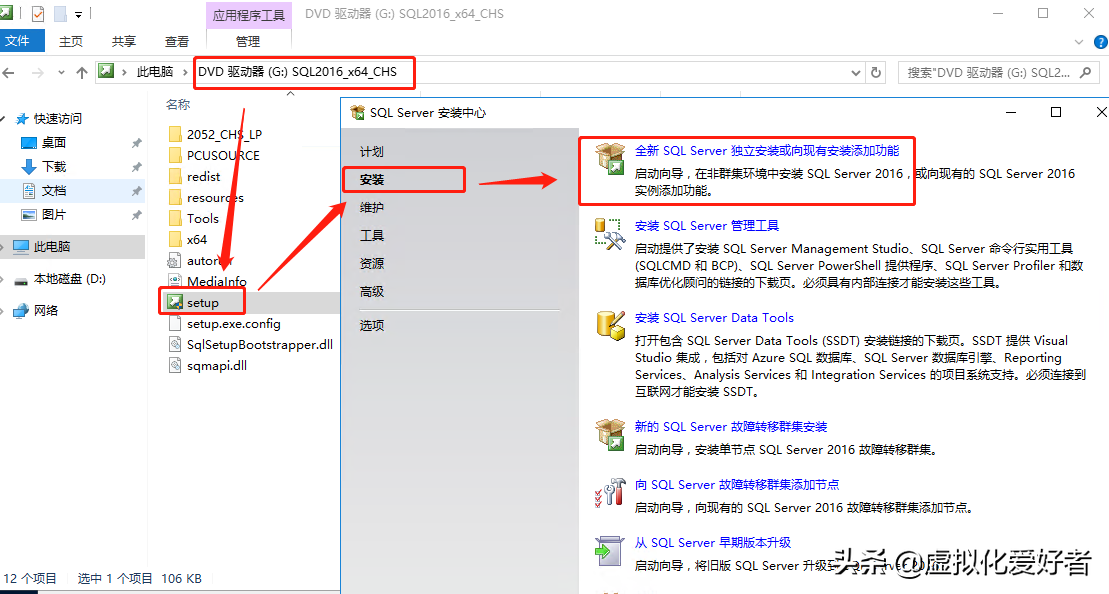
Task: Switch to the 主页 ribbon tab
Action: click(71, 42)
